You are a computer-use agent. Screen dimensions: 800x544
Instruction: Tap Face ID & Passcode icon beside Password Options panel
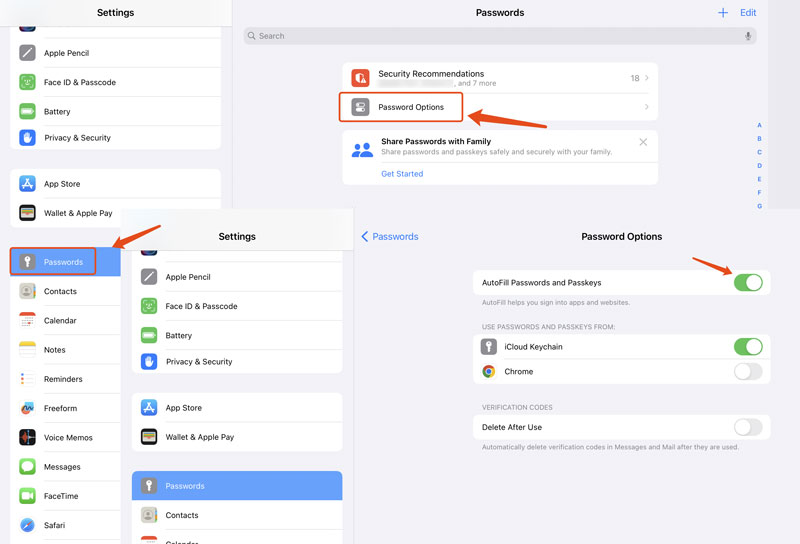pos(149,306)
